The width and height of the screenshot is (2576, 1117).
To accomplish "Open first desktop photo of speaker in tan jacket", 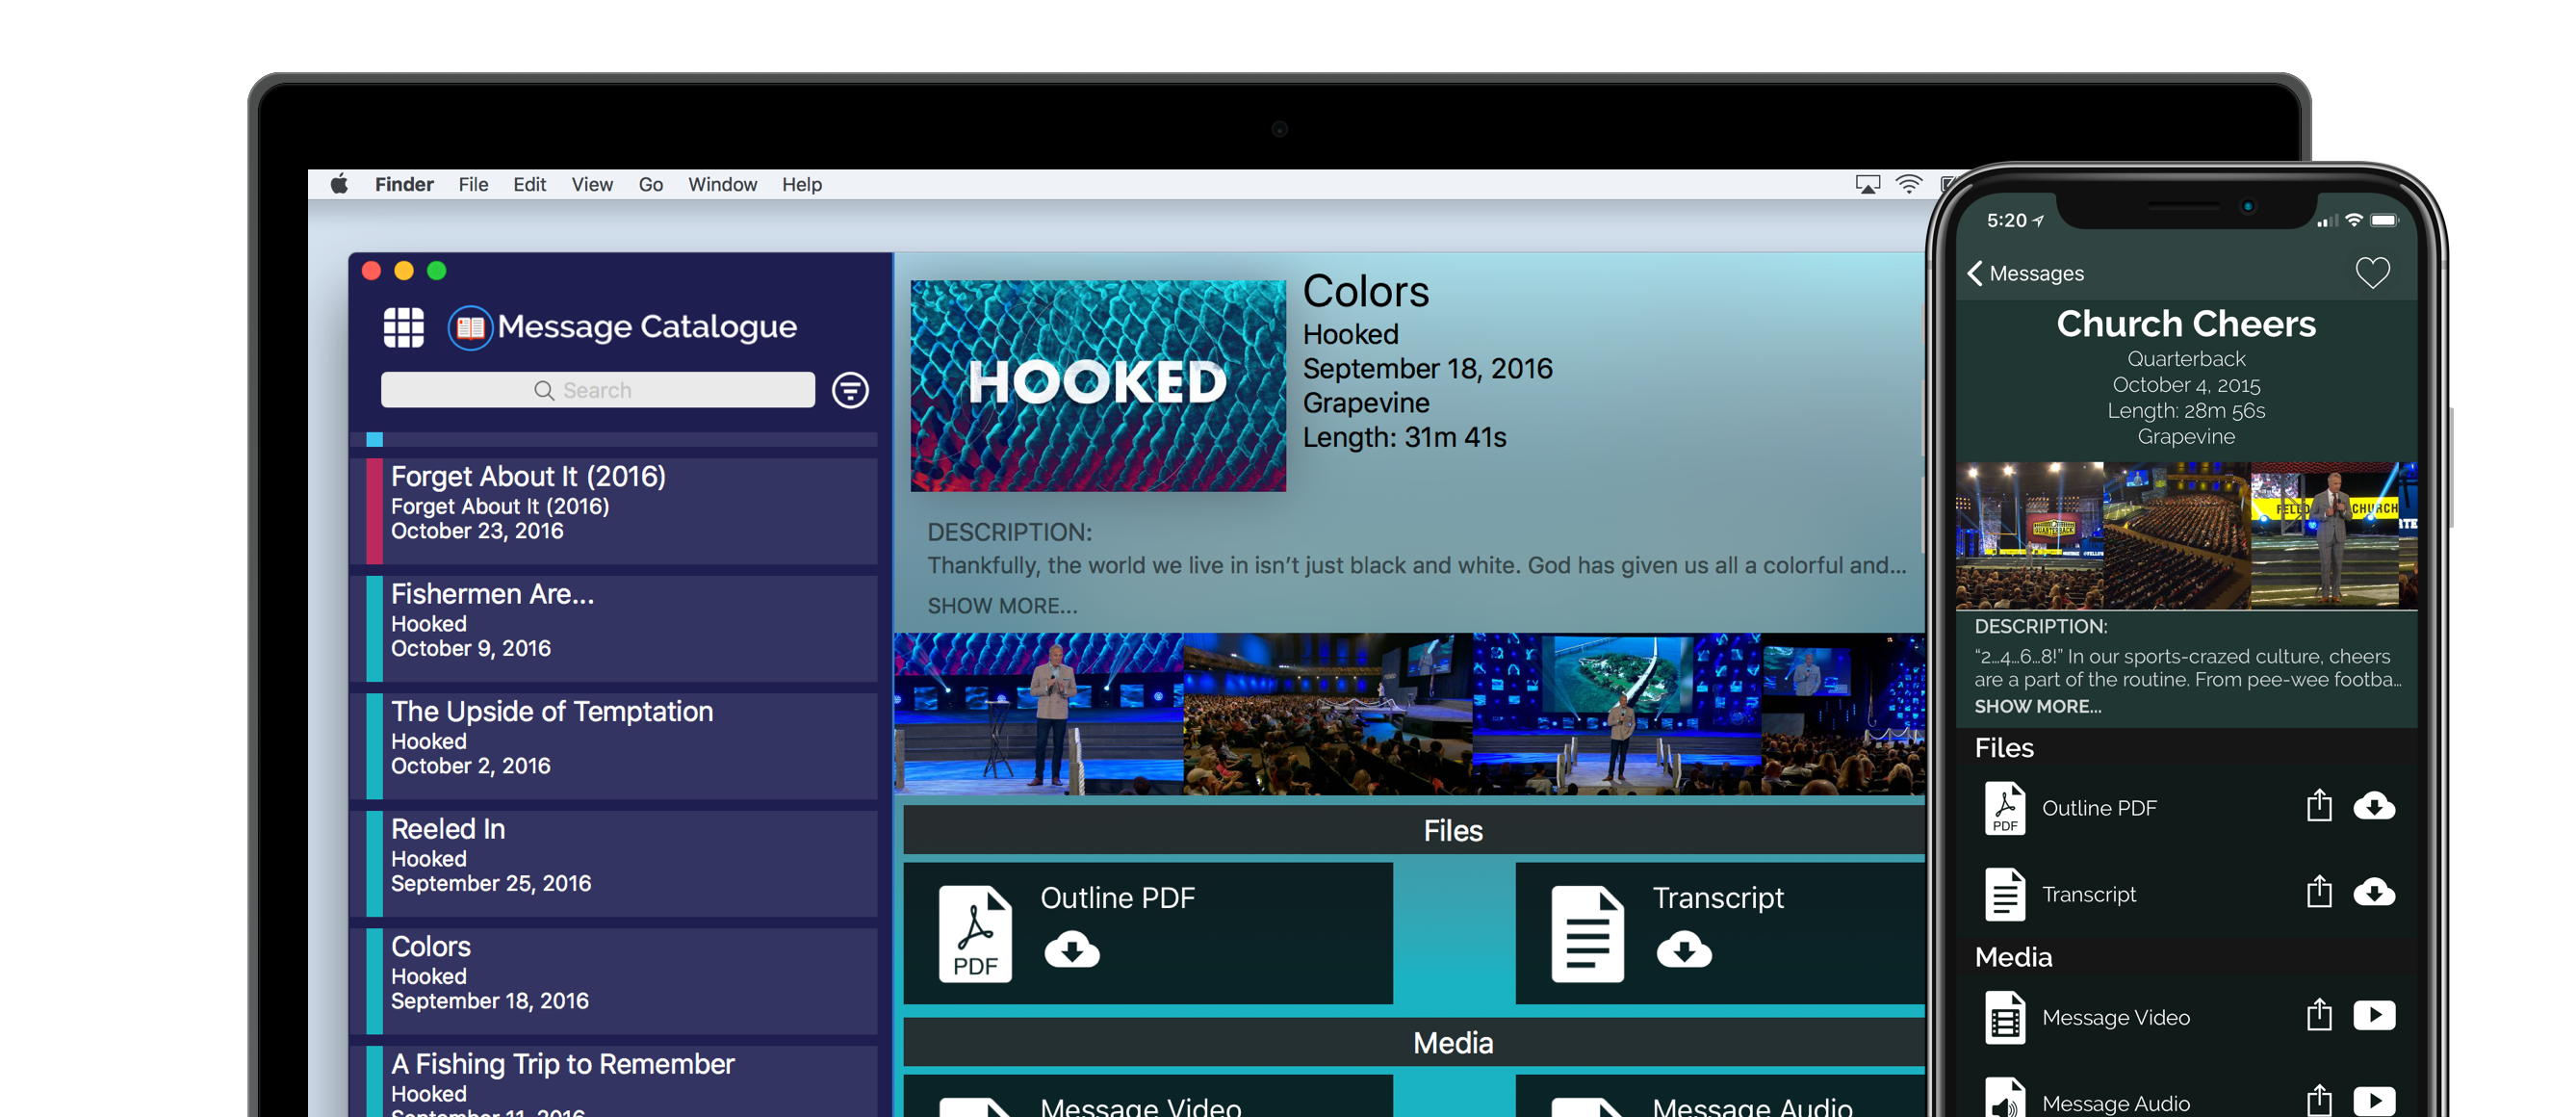I will click(x=1038, y=714).
